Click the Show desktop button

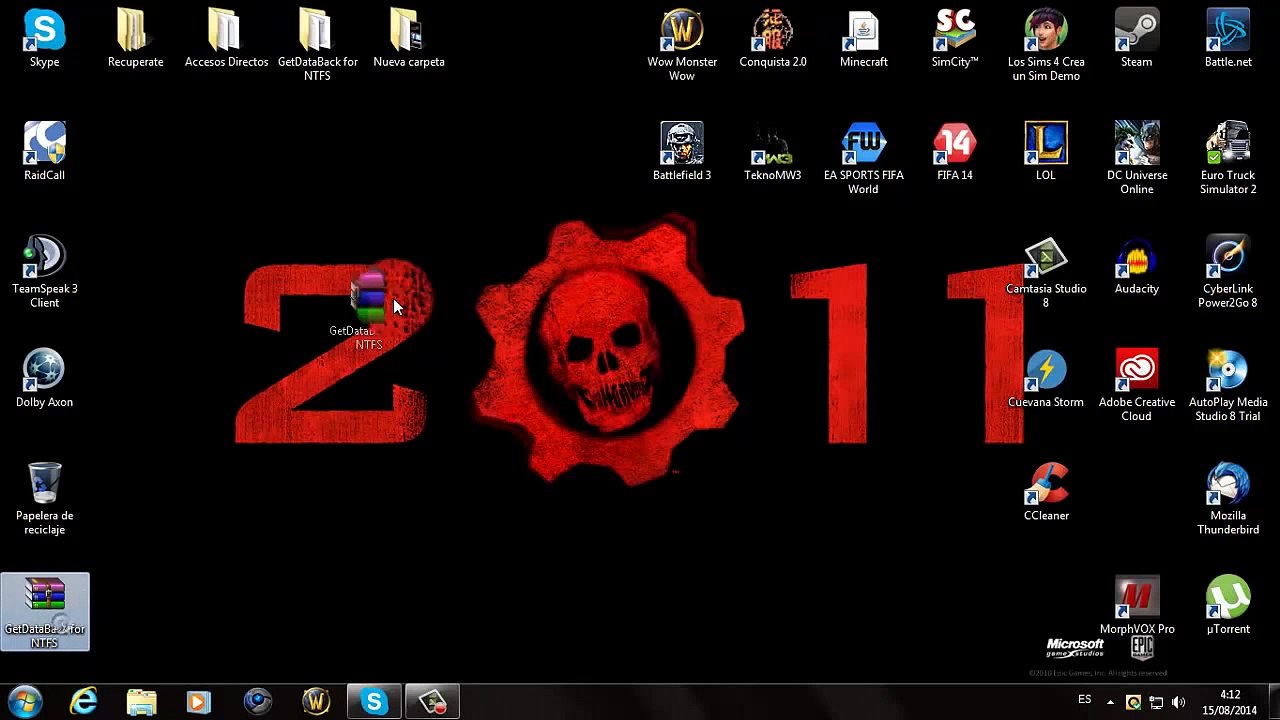tap(1272, 702)
